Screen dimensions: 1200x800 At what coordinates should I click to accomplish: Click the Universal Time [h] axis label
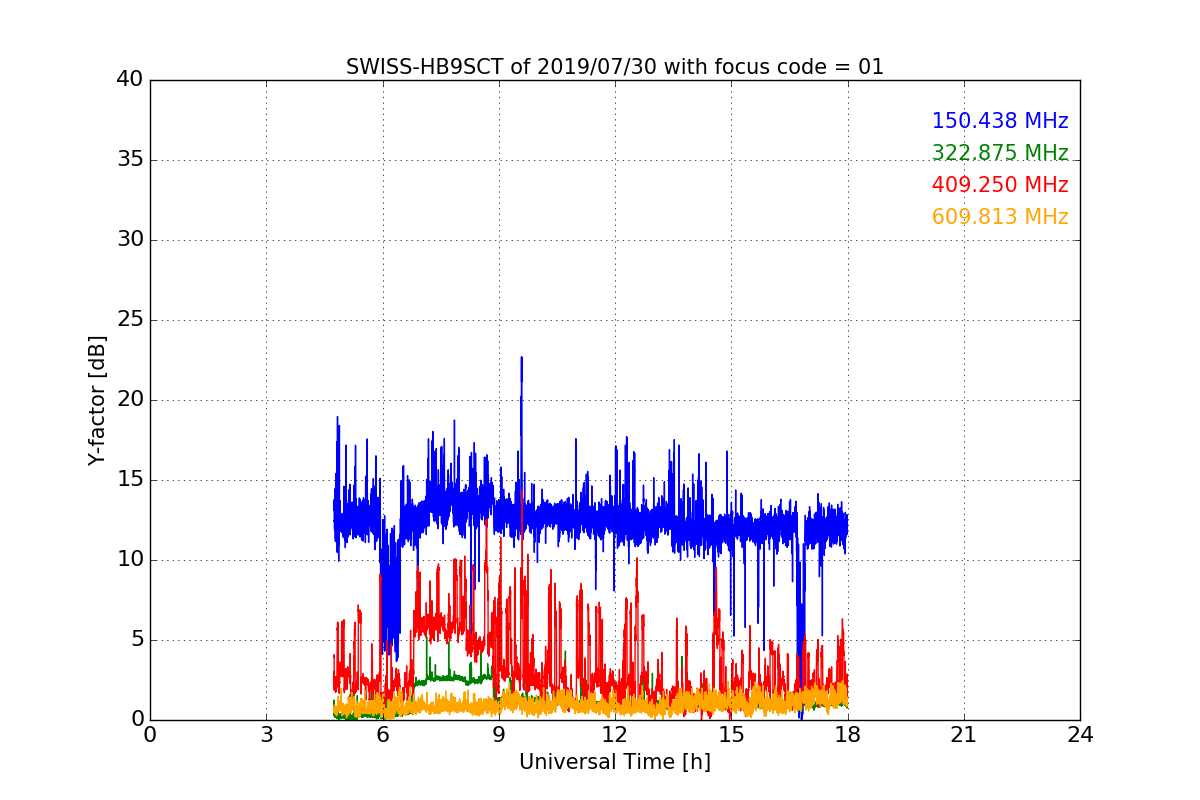click(615, 762)
